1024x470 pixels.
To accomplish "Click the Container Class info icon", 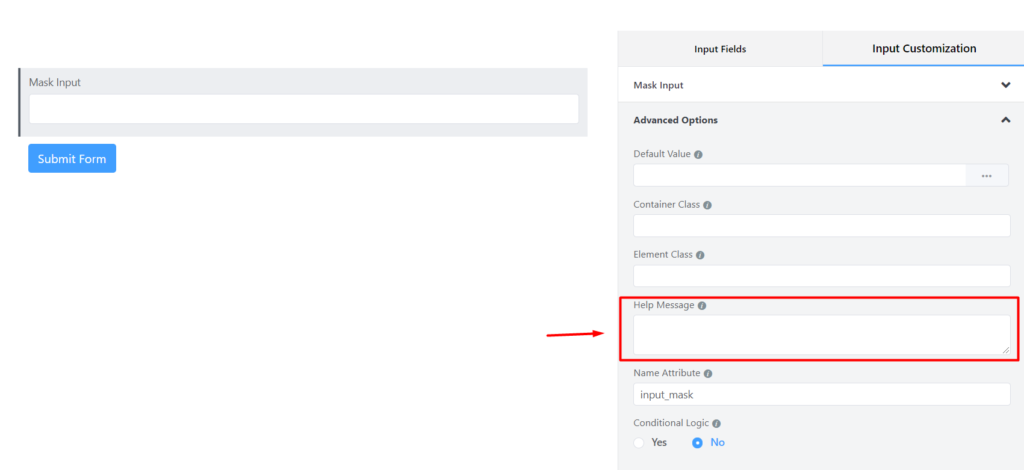I will (707, 205).
